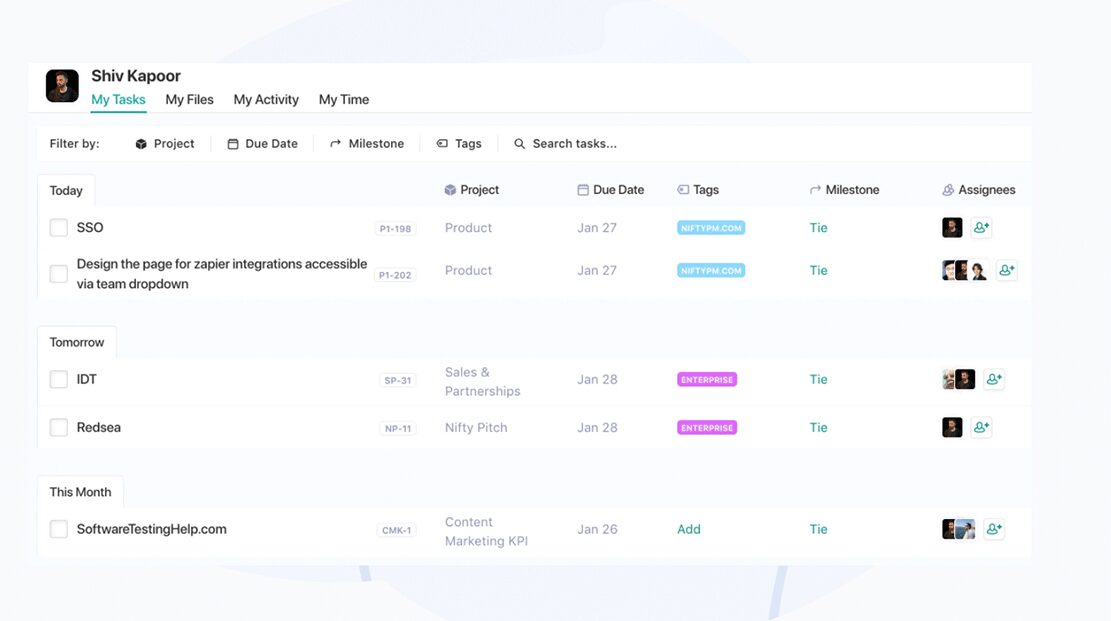Open the Due Date filter dropdown
Image resolution: width=1111 pixels, height=621 pixels.
[262, 144]
